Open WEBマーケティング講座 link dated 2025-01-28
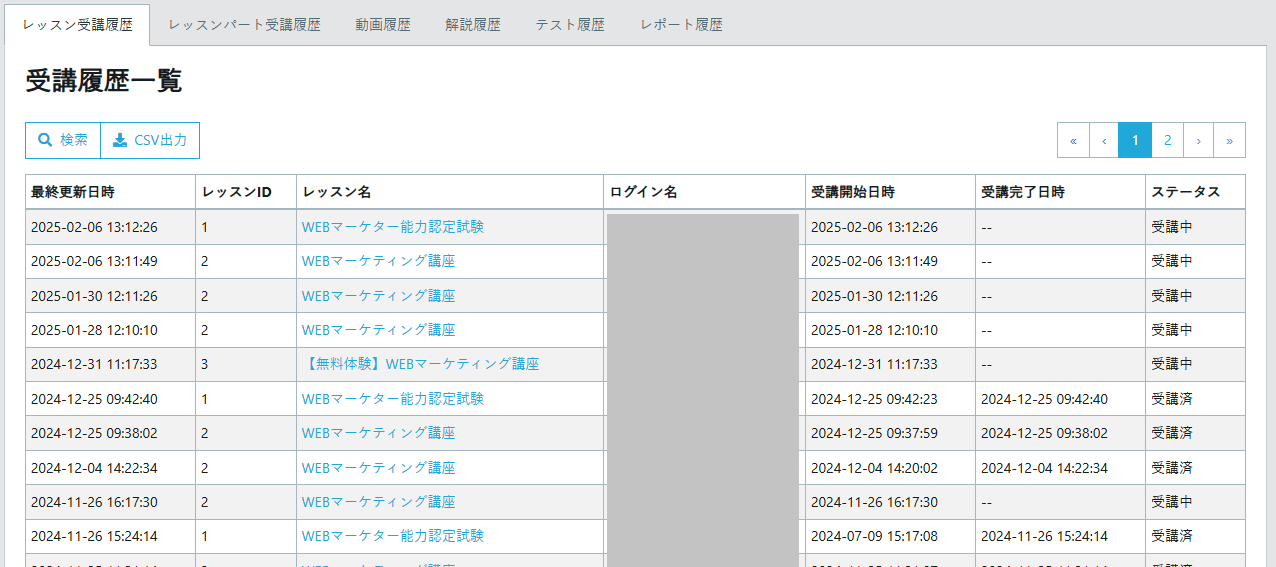Image resolution: width=1276 pixels, height=567 pixels. pyautogui.click(x=379, y=330)
